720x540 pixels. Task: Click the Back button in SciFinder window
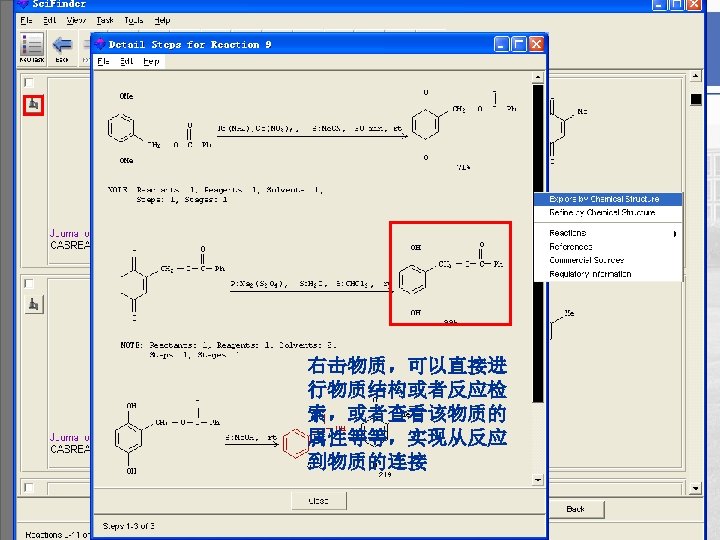point(575,509)
